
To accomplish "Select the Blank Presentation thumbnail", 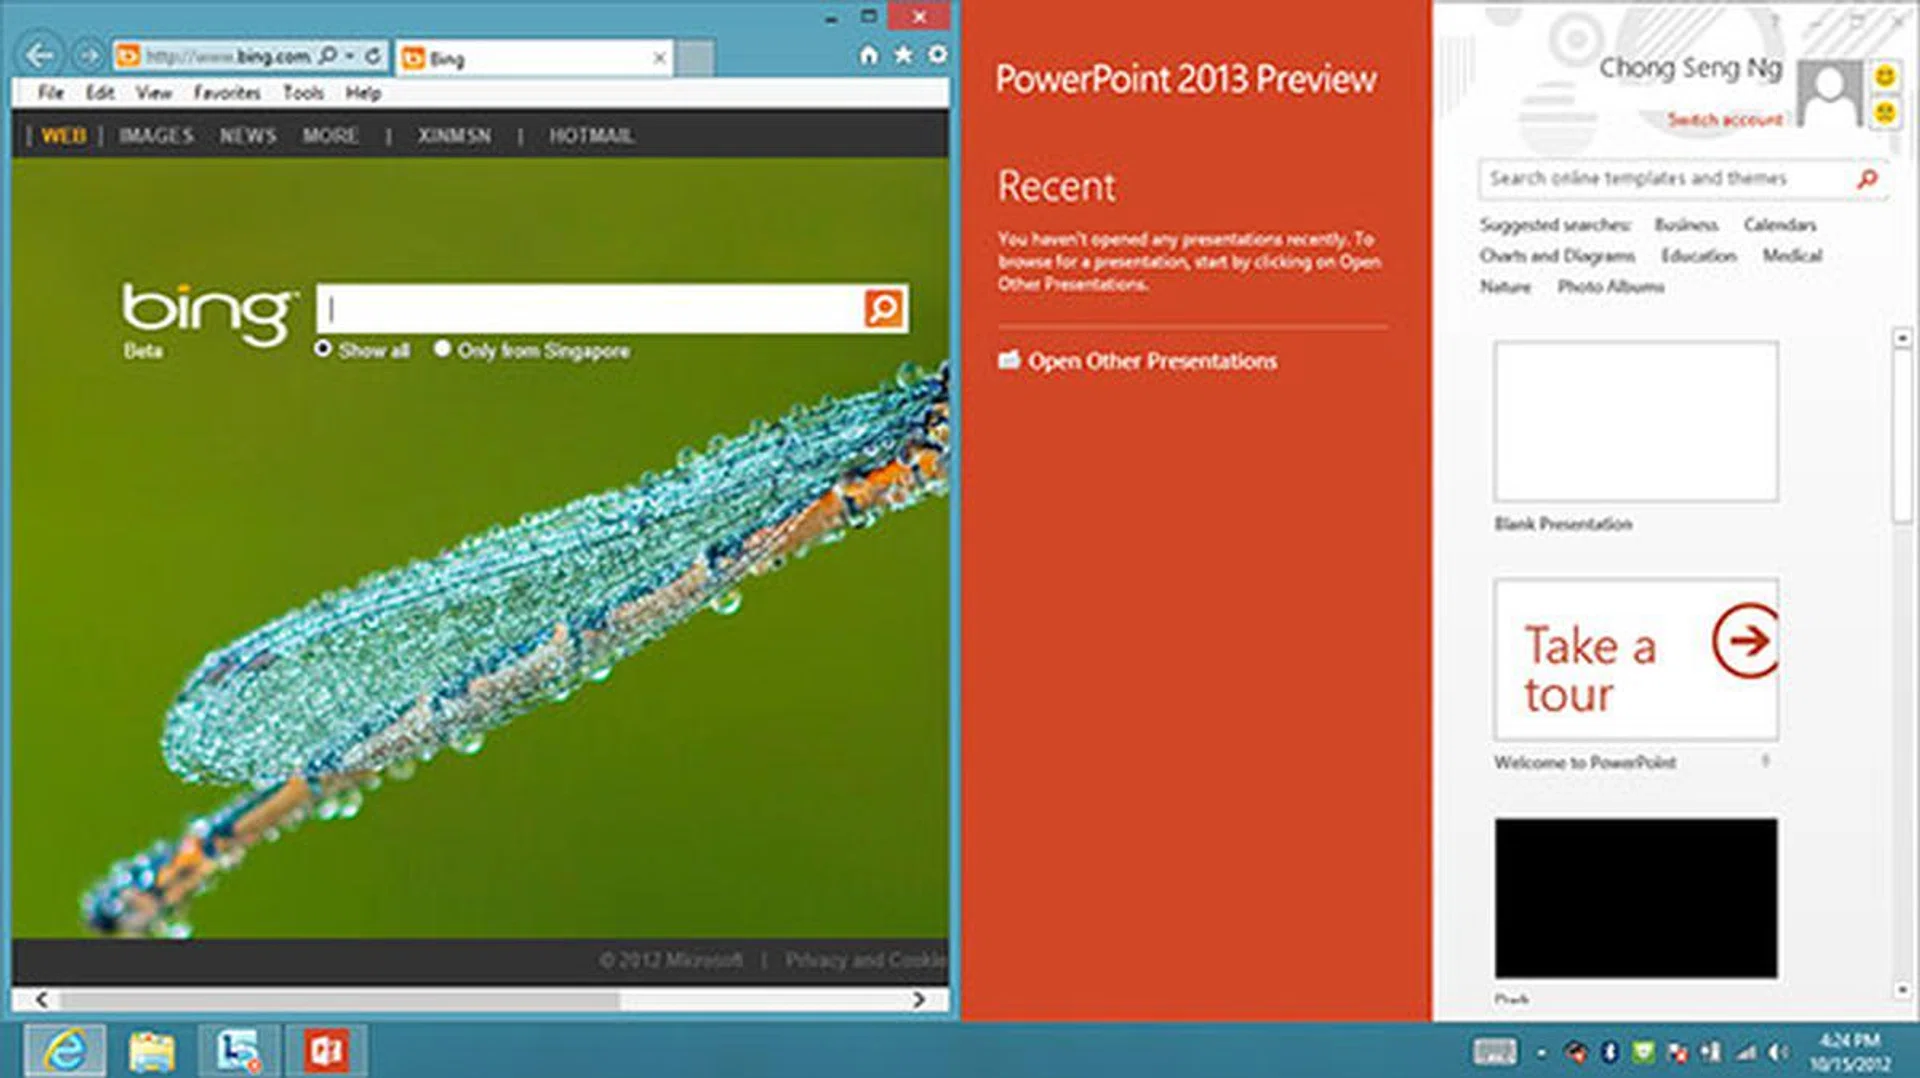I will click(x=1635, y=421).
